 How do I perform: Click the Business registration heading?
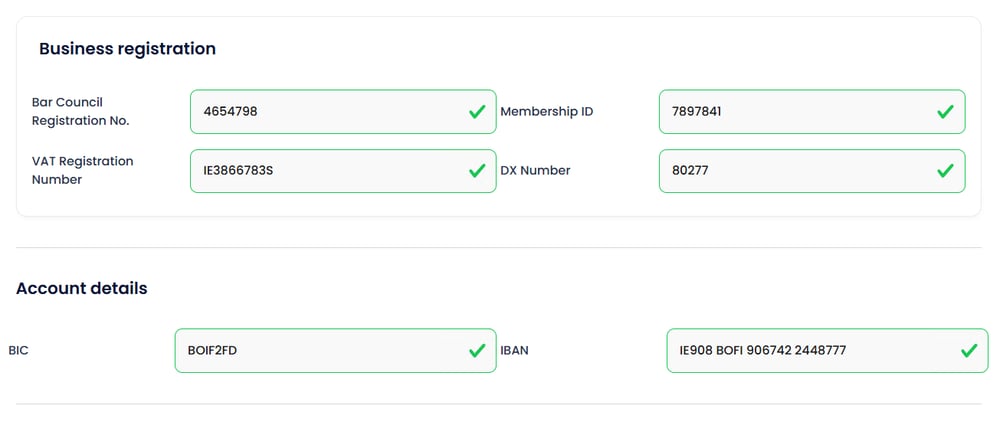point(127,48)
